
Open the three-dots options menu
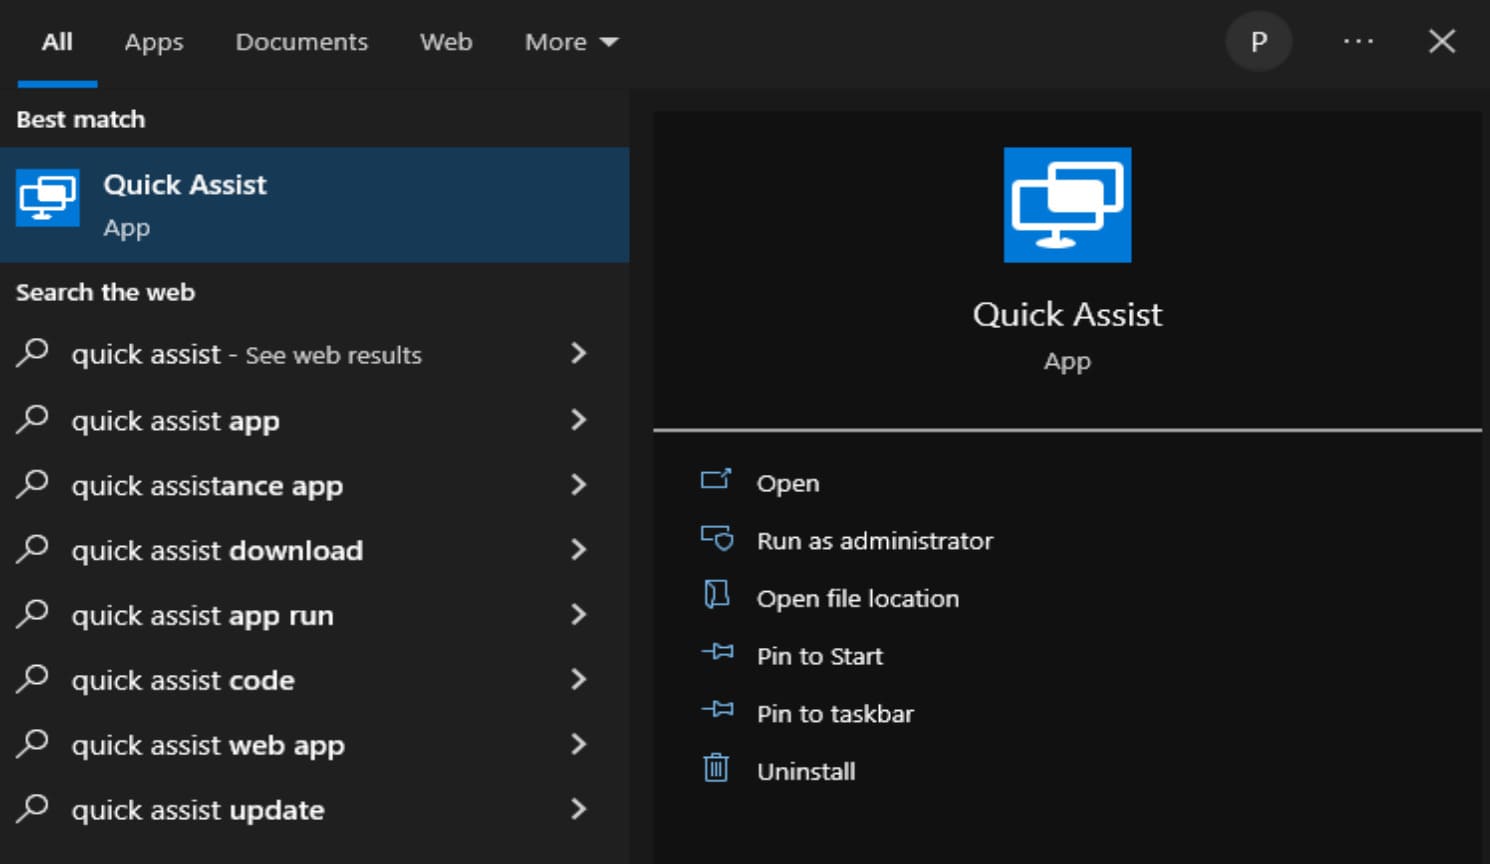(x=1358, y=41)
